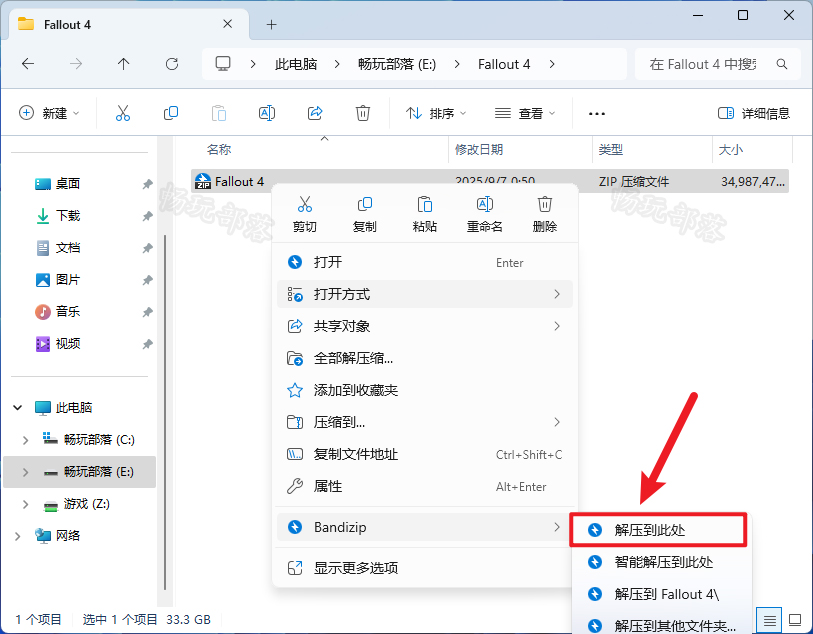Select 重命名 in the context menu
The image size is (813, 634).
(485, 214)
